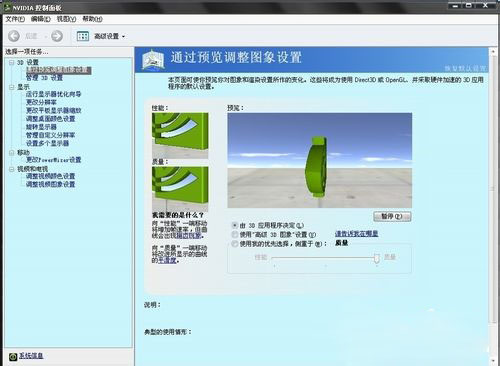Screen dimensions: 500x366
Task: Click the 3D preview of rotating logo
Action: (x=320, y=160)
